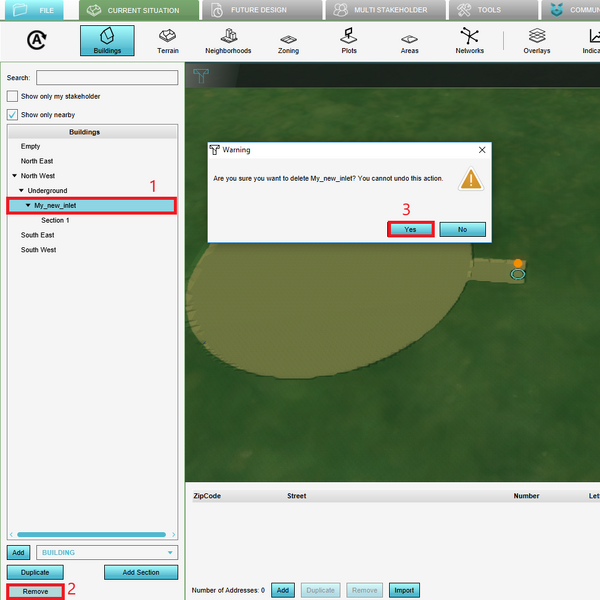Open the Networks toolbar icon
The height and width of the screenshot is (600, 600).
[469, 41]
